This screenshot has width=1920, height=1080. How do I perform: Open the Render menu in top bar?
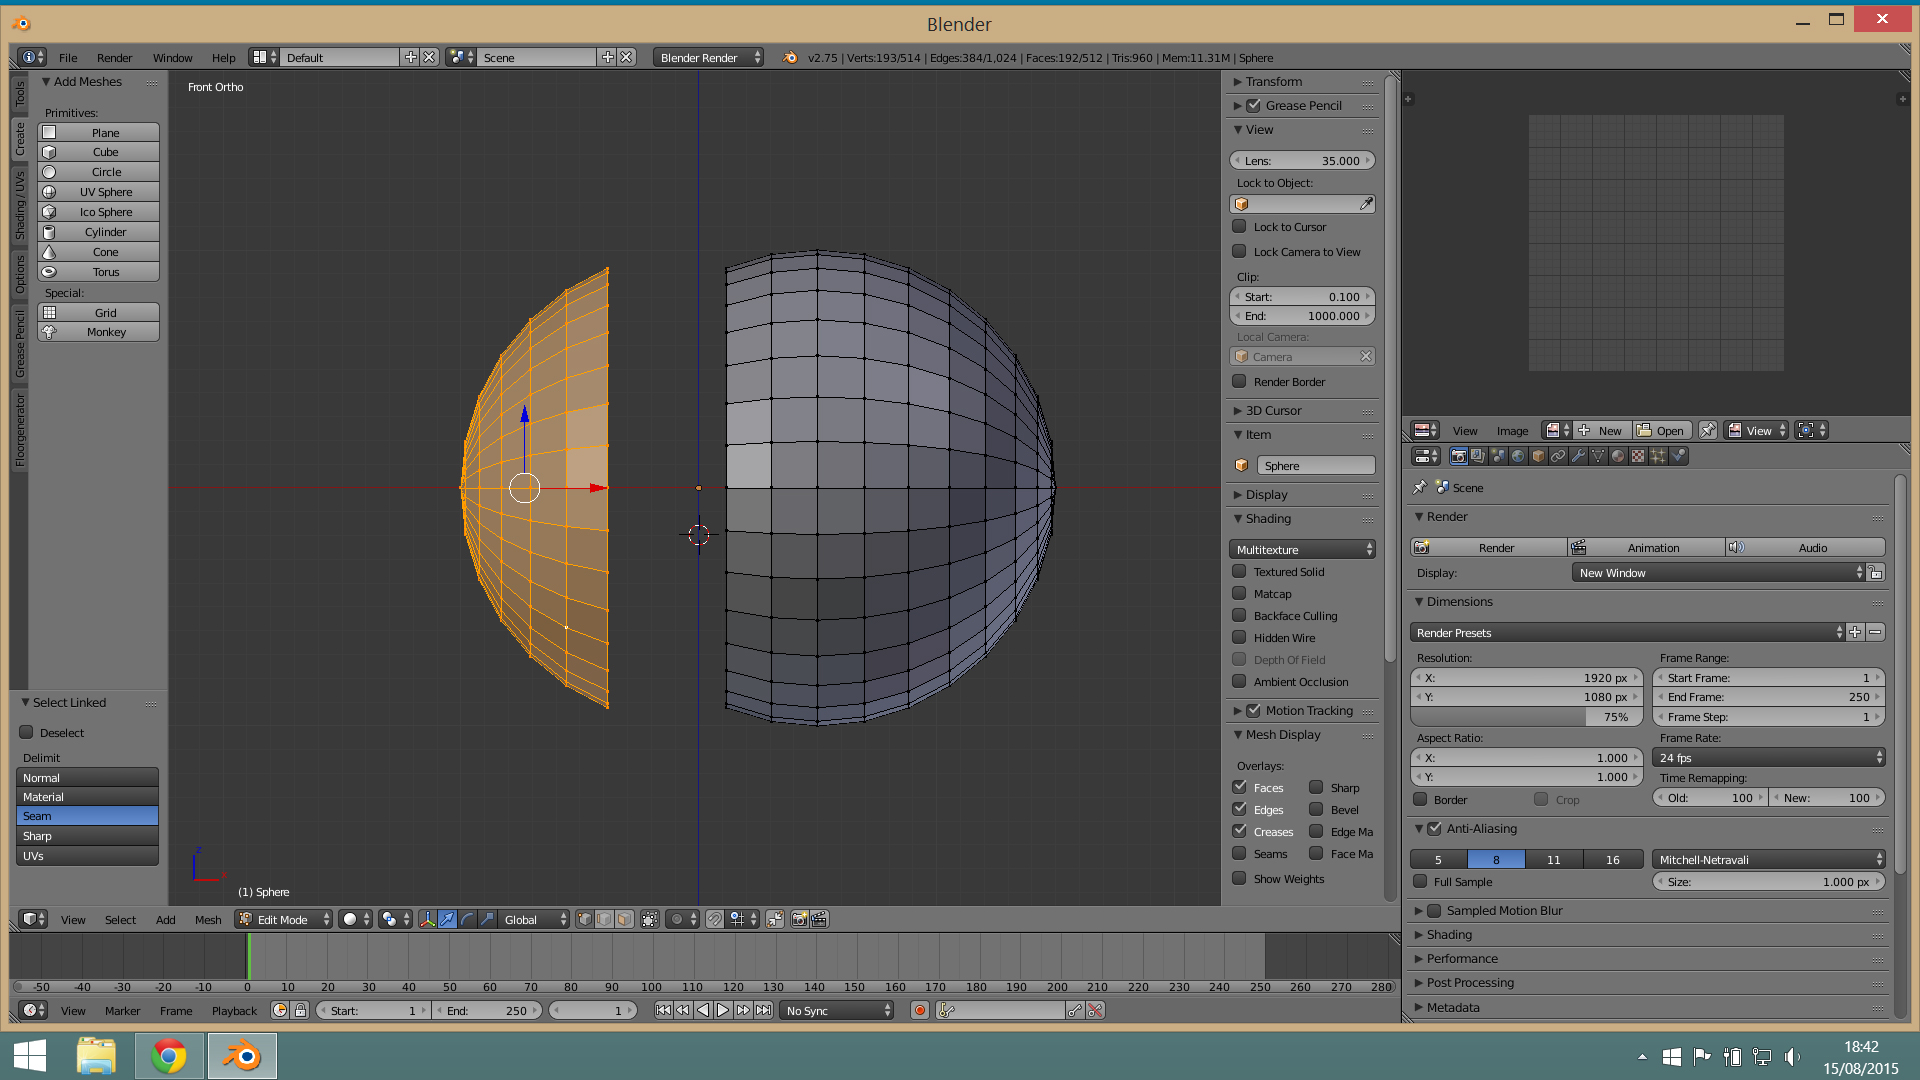coord(114,58)
